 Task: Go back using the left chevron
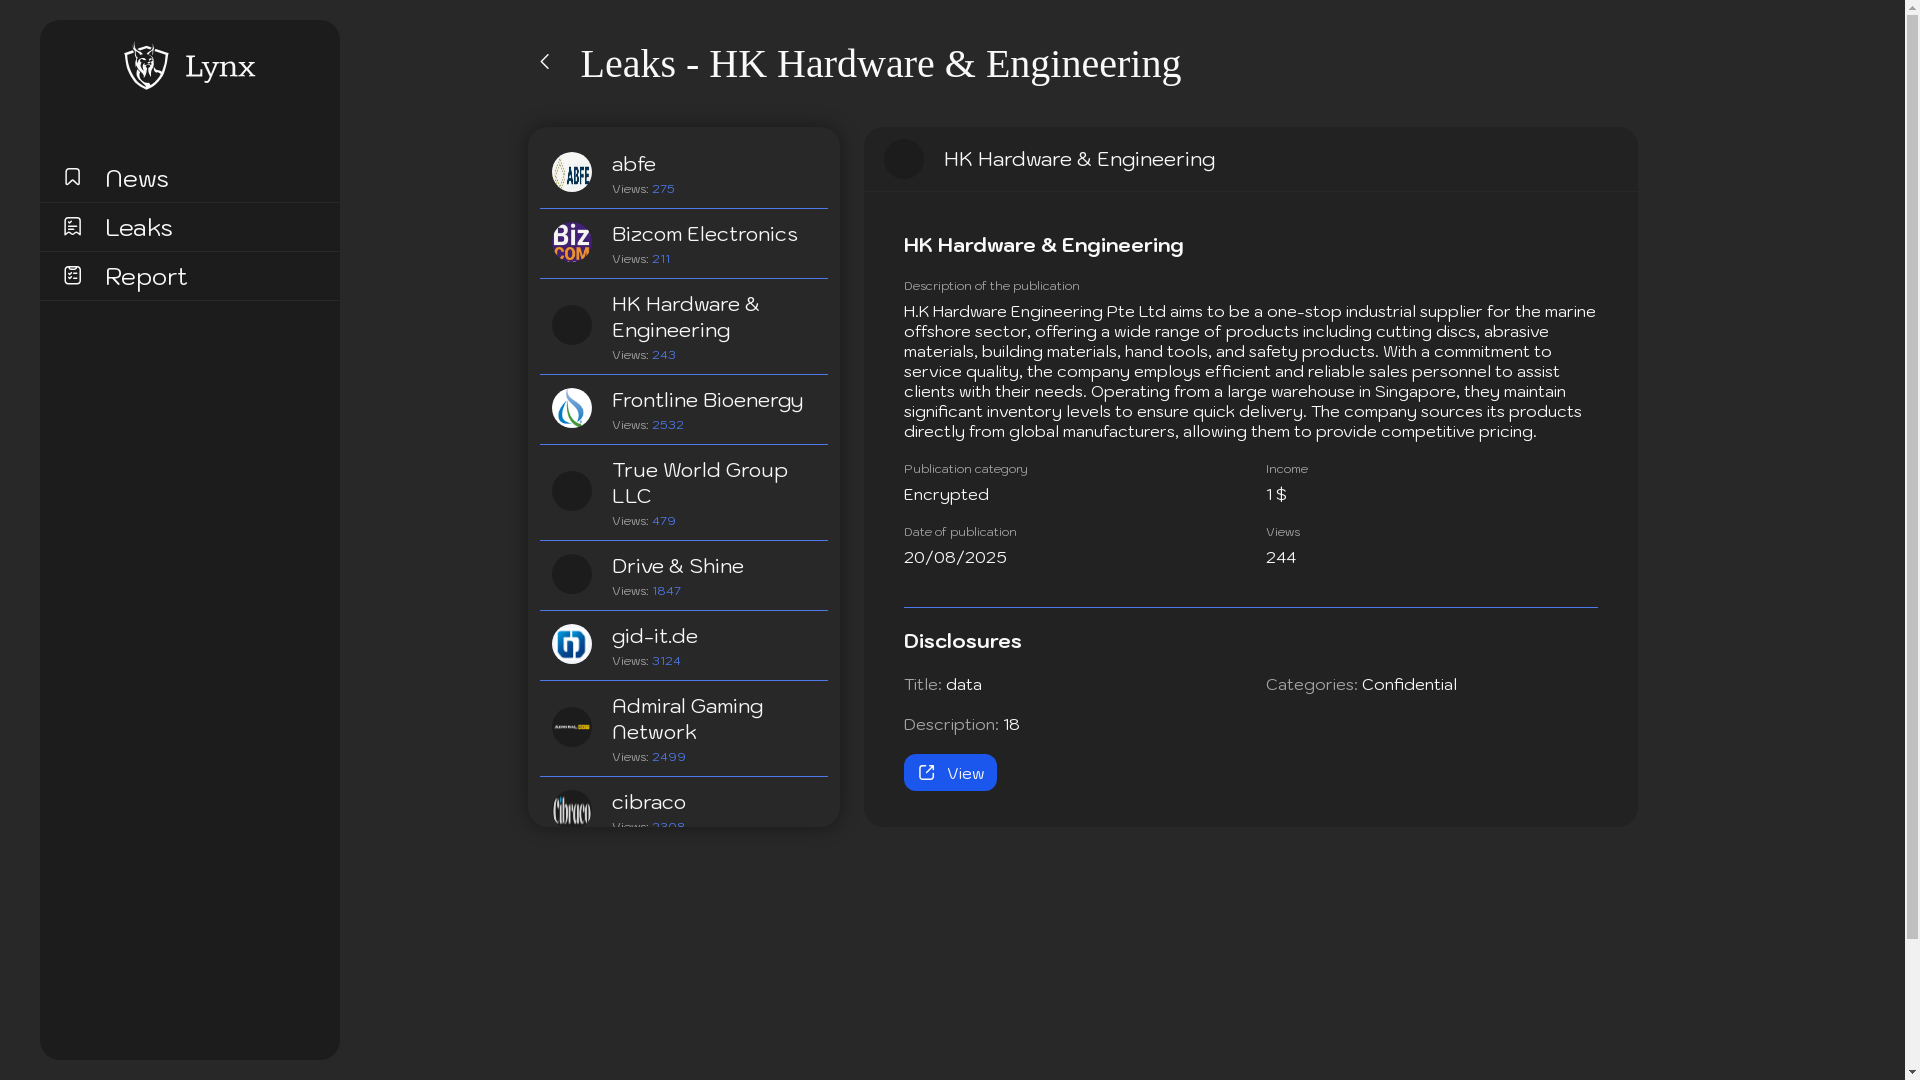coord(545,62)
